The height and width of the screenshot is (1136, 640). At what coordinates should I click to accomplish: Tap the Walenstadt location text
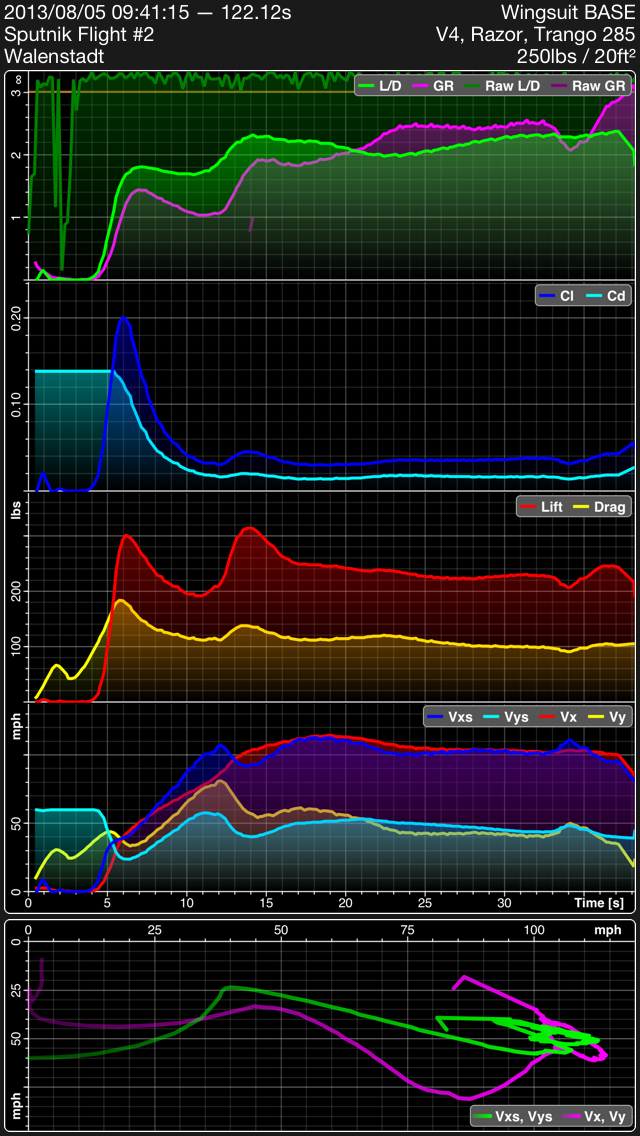tap(55, 57)
